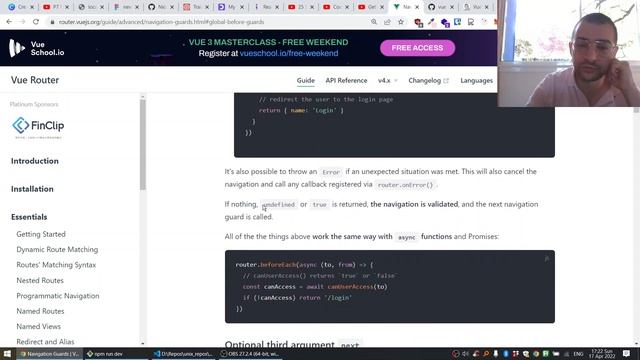The image size is (640, 360).
Task: Click the Bluetooth icon in system tray
Action: coord(506,354)
